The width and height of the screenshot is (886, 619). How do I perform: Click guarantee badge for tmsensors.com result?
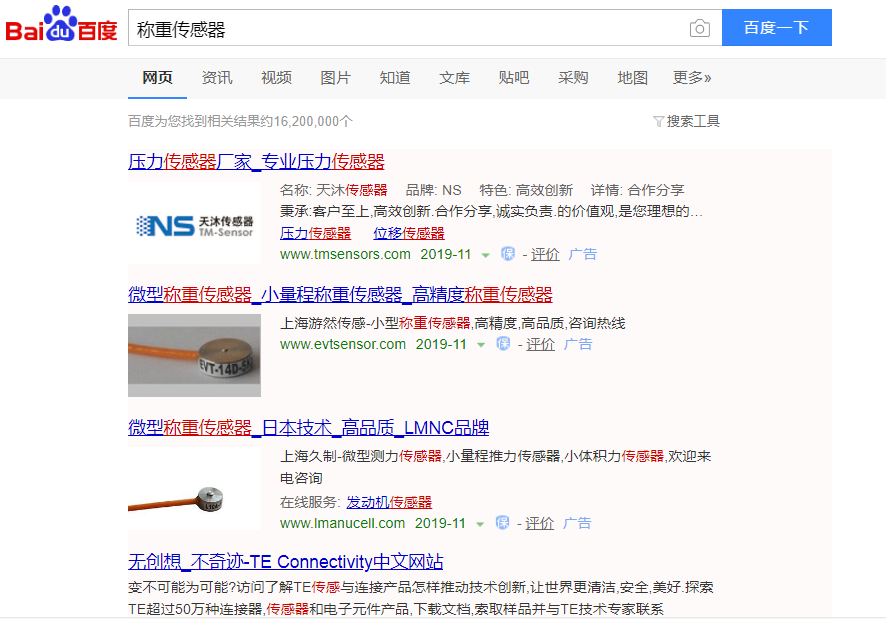click(508, 254)
